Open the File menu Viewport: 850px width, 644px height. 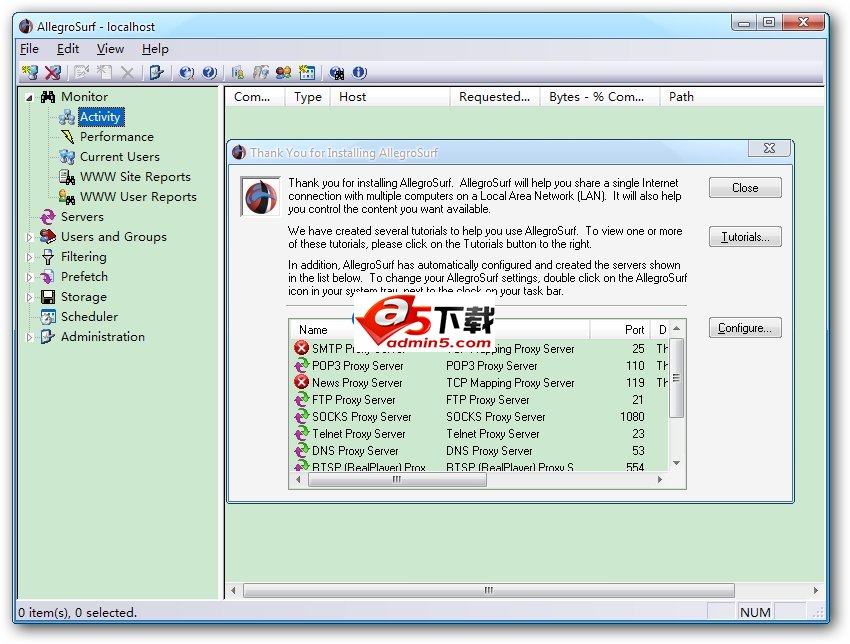pyautogui.click(x=29, y=48)
